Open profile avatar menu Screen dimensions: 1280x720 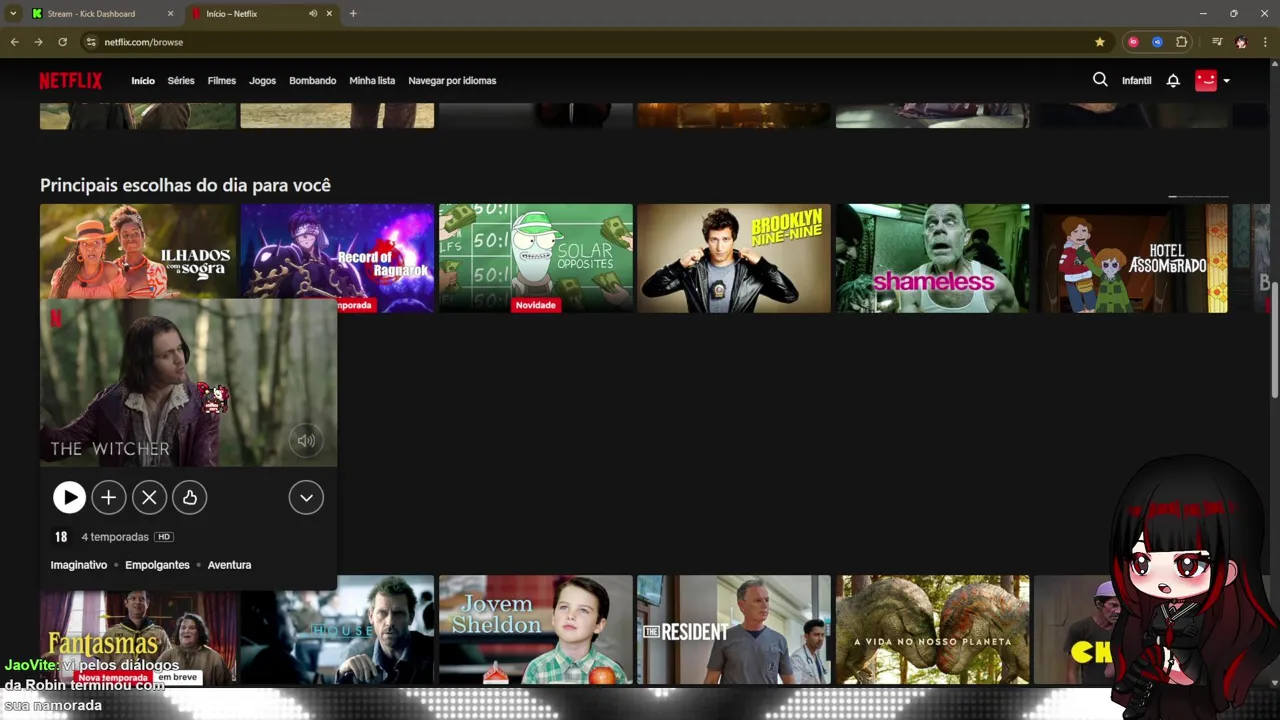click(x=1212, y=80)
